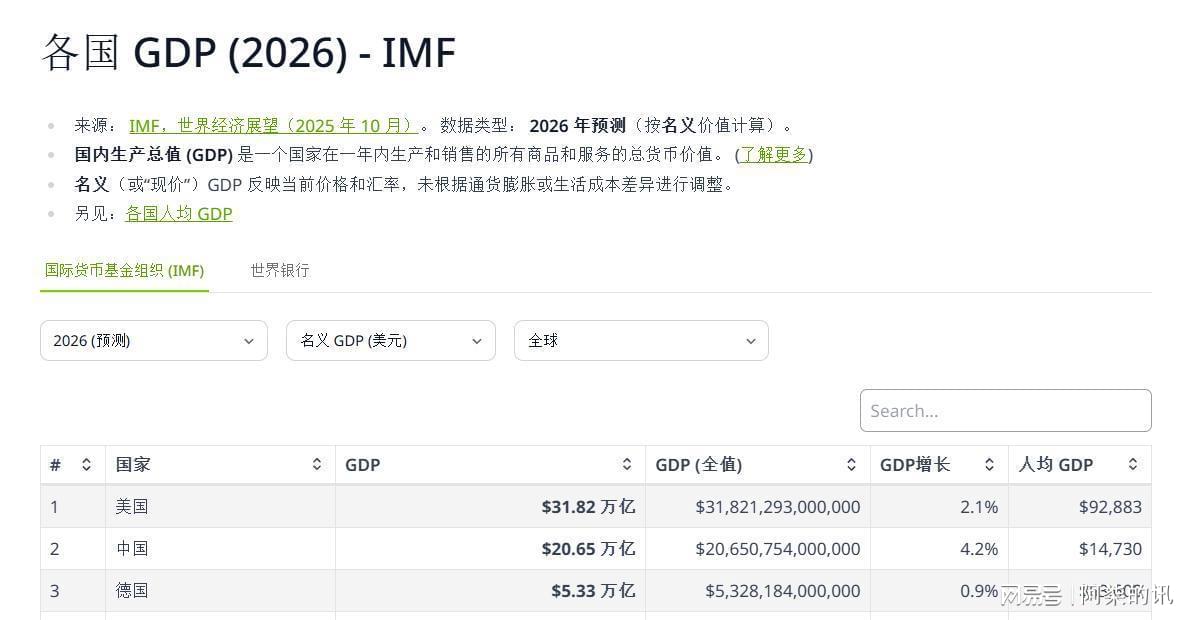Screen dimensions: 1189x620
Task: Open the IMF 世界经济展望 source link
Action: coord(272,126)
